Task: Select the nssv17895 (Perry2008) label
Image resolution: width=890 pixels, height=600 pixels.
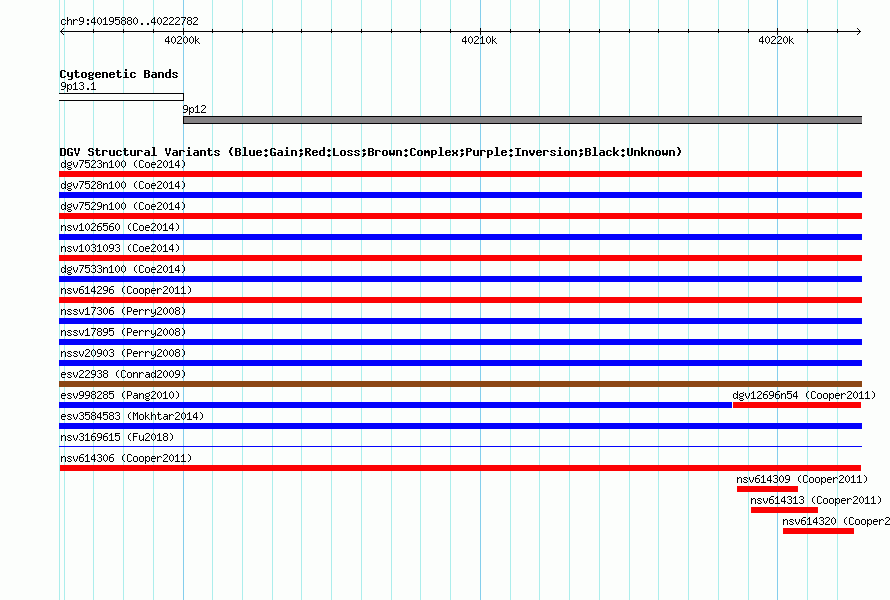Action: click(x=123, y=333)
